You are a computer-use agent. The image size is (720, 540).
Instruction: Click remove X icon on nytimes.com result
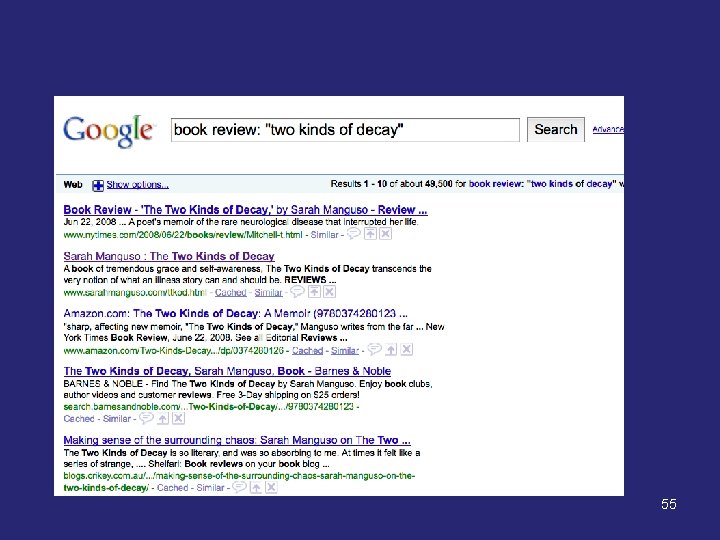386,234
